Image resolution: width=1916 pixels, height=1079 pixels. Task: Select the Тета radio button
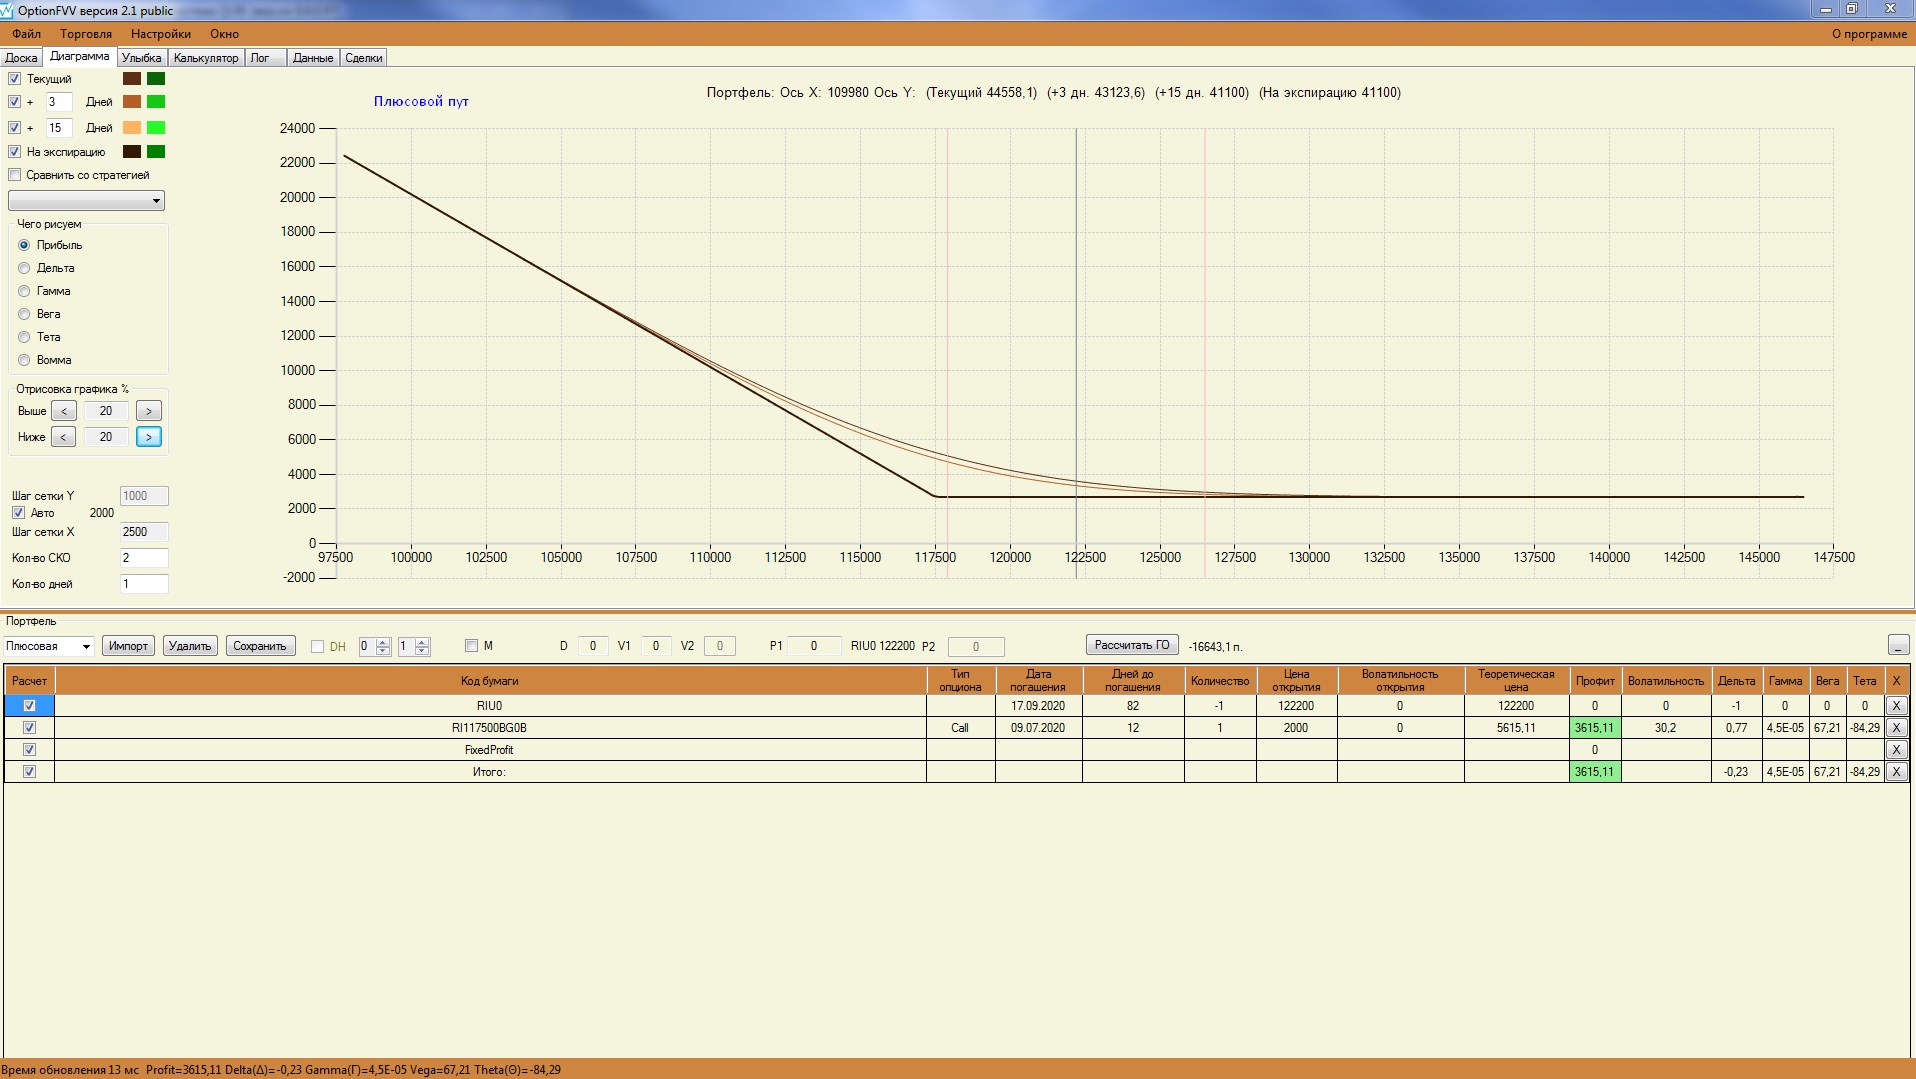coord(24,337)
